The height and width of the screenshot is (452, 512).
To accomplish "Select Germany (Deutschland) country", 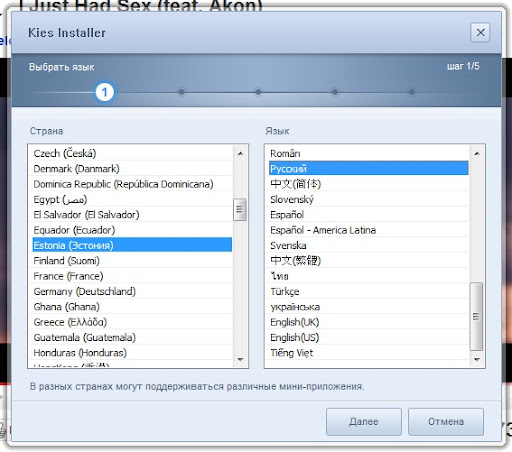I will [x=132, y=291].
